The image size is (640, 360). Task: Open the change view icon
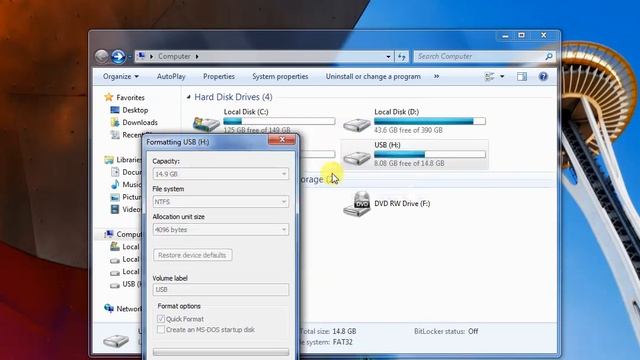(x=489, y=76)
